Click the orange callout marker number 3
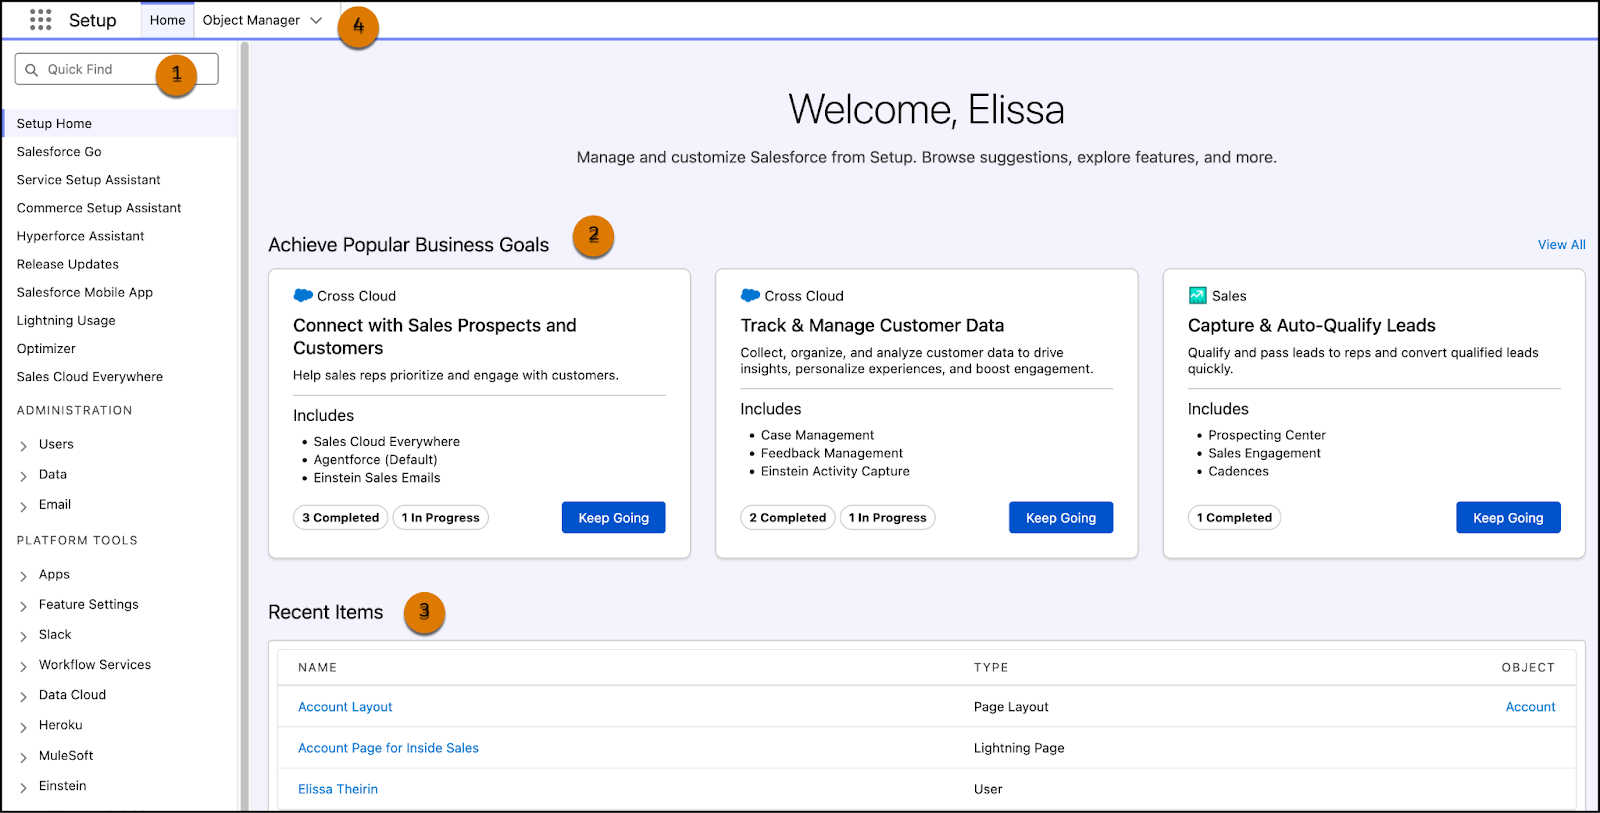Screen dimensions: 1600x813 (x=424, y=612)
